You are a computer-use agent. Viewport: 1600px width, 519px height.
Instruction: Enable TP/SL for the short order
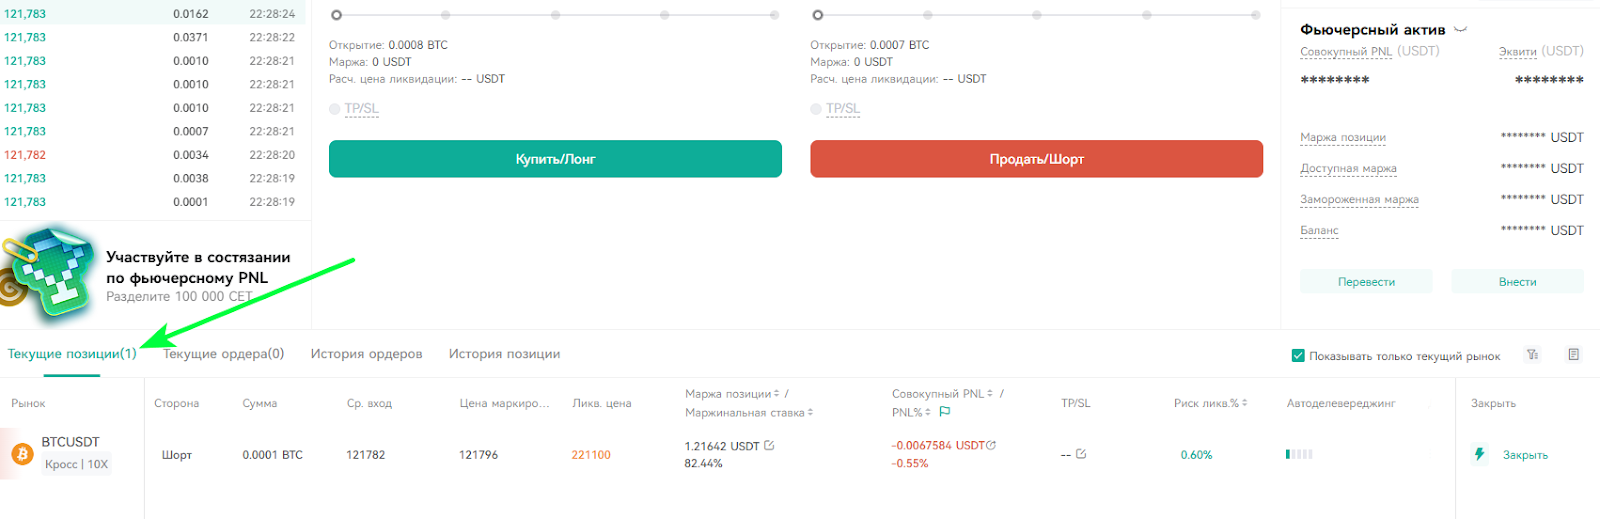[x=816, y=109]
